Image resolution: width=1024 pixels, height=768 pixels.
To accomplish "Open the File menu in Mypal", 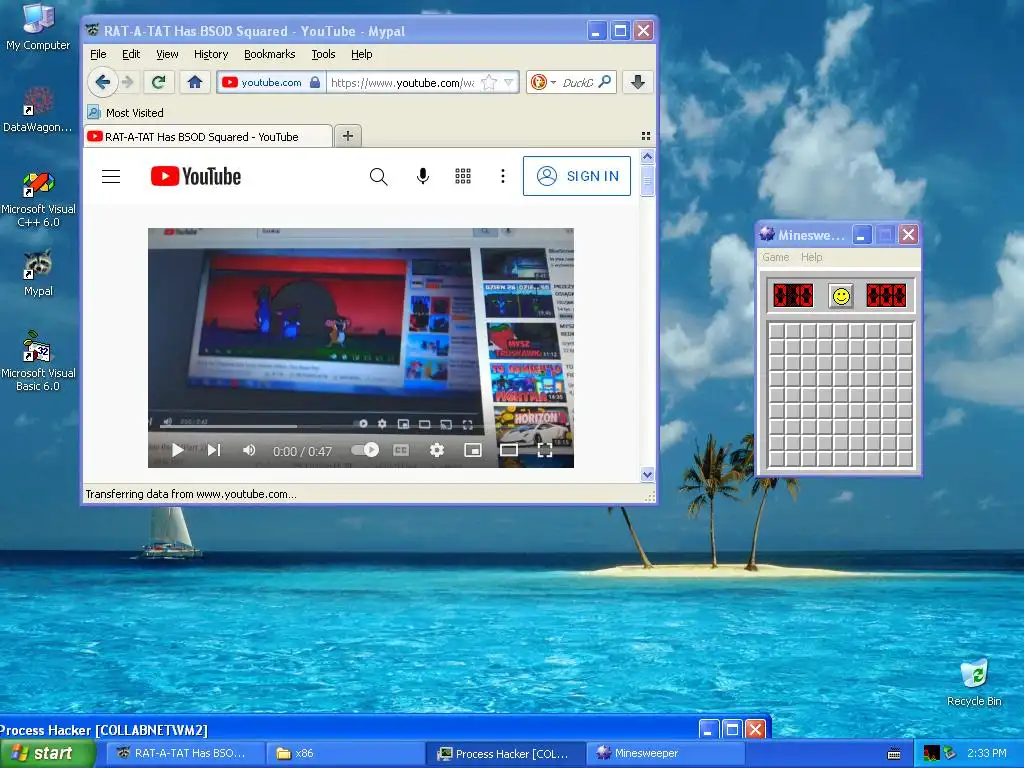I will [98, 54].
